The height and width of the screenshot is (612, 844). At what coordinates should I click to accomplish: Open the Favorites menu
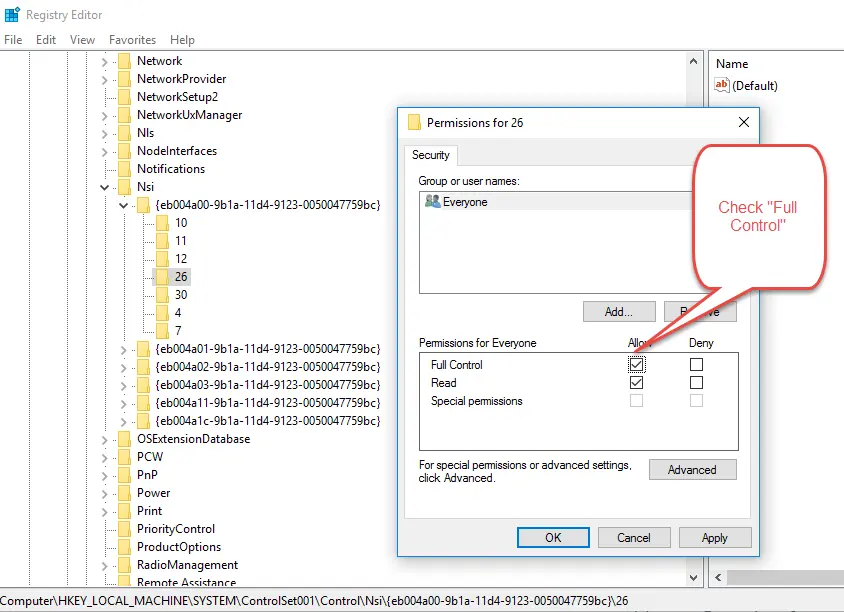(x=132, y=40)
